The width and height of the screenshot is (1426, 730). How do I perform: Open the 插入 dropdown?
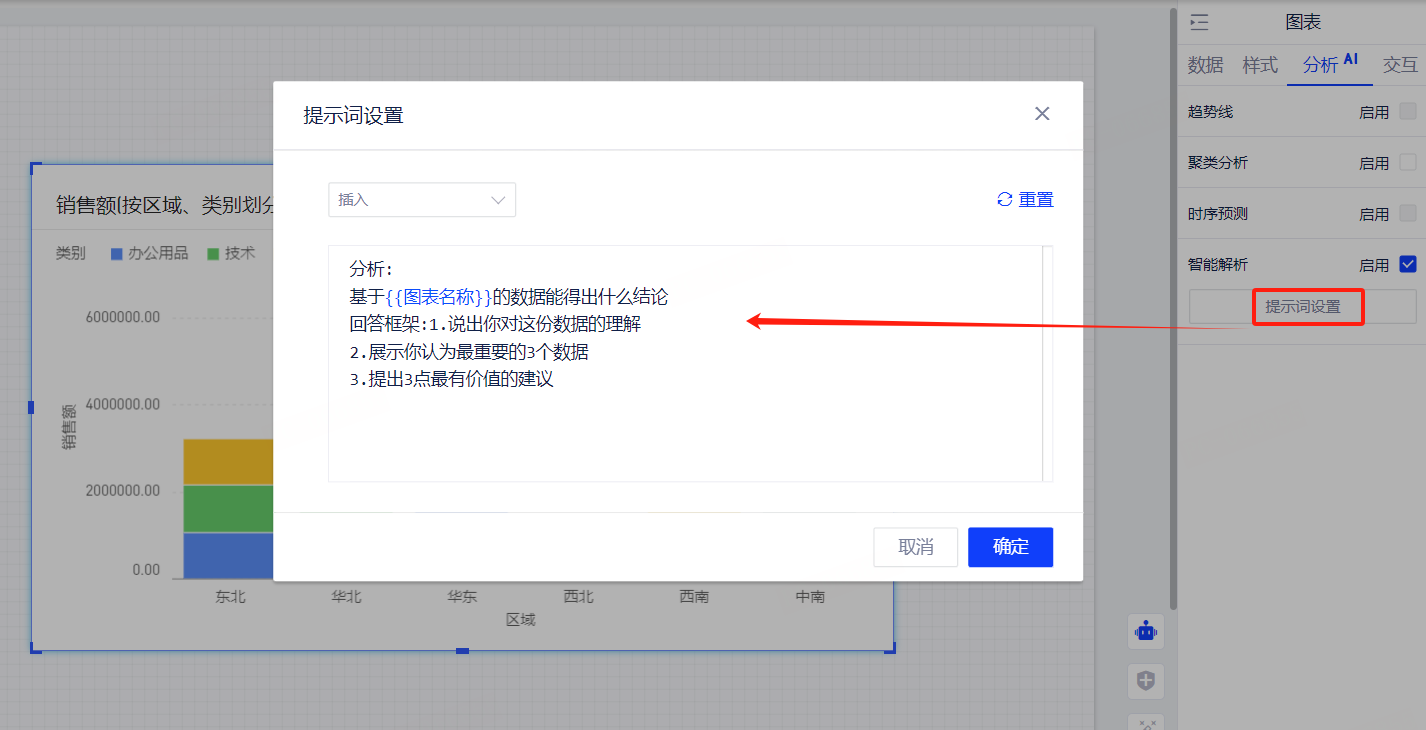pyautogui.click(x=422, y=200)
